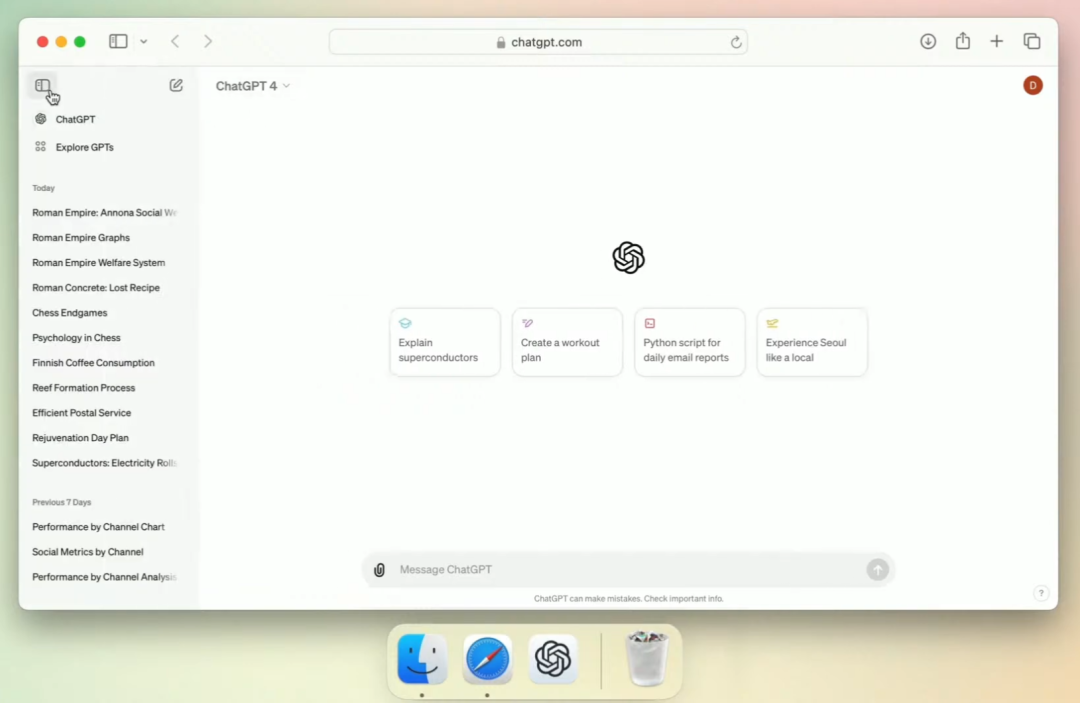
Task: Expand the Safari sidebar chevron
Action: pos(143,41)
